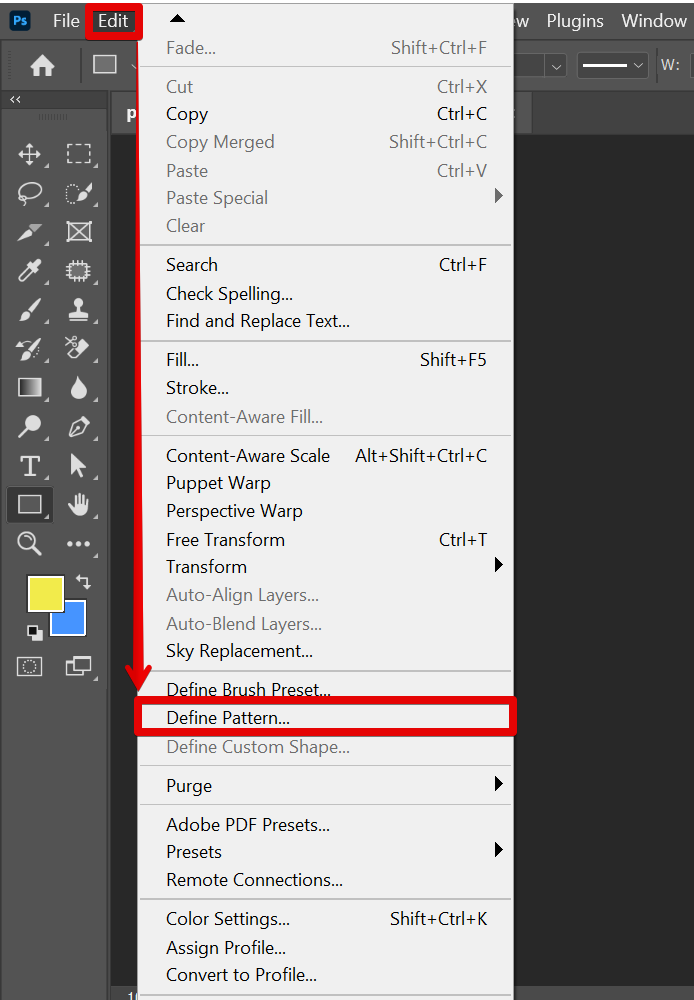Select the Horizontal Type tool
This screenshot has height=1000, width=694.
coord(29,466)
